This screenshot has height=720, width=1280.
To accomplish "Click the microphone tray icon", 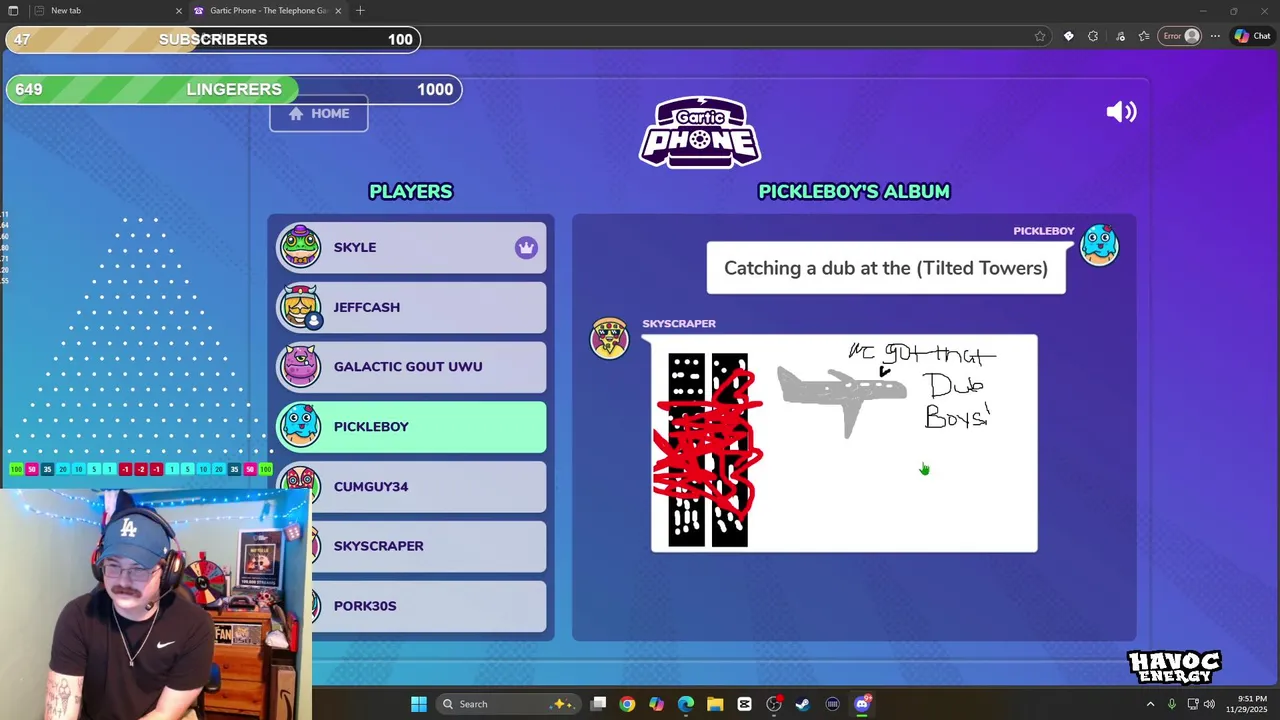I will pyautogui.click(x=1172, y=704).
